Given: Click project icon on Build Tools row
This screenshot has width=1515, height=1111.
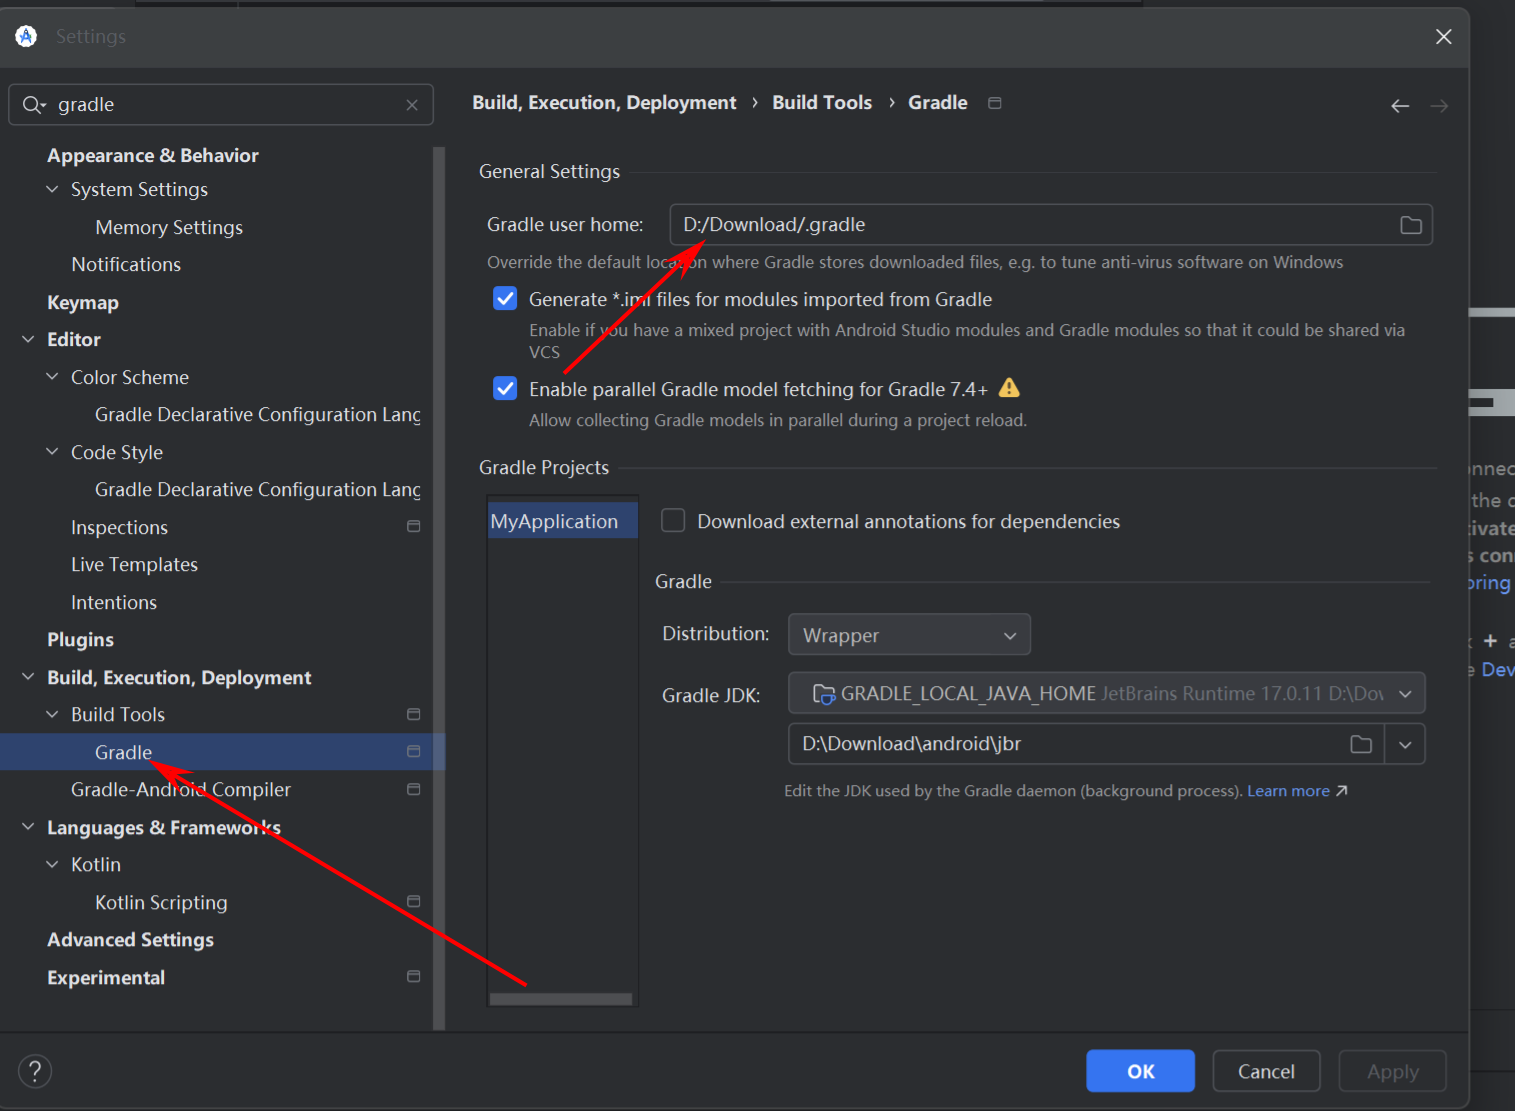Looking at the screenshot, I should click(414, 714).
